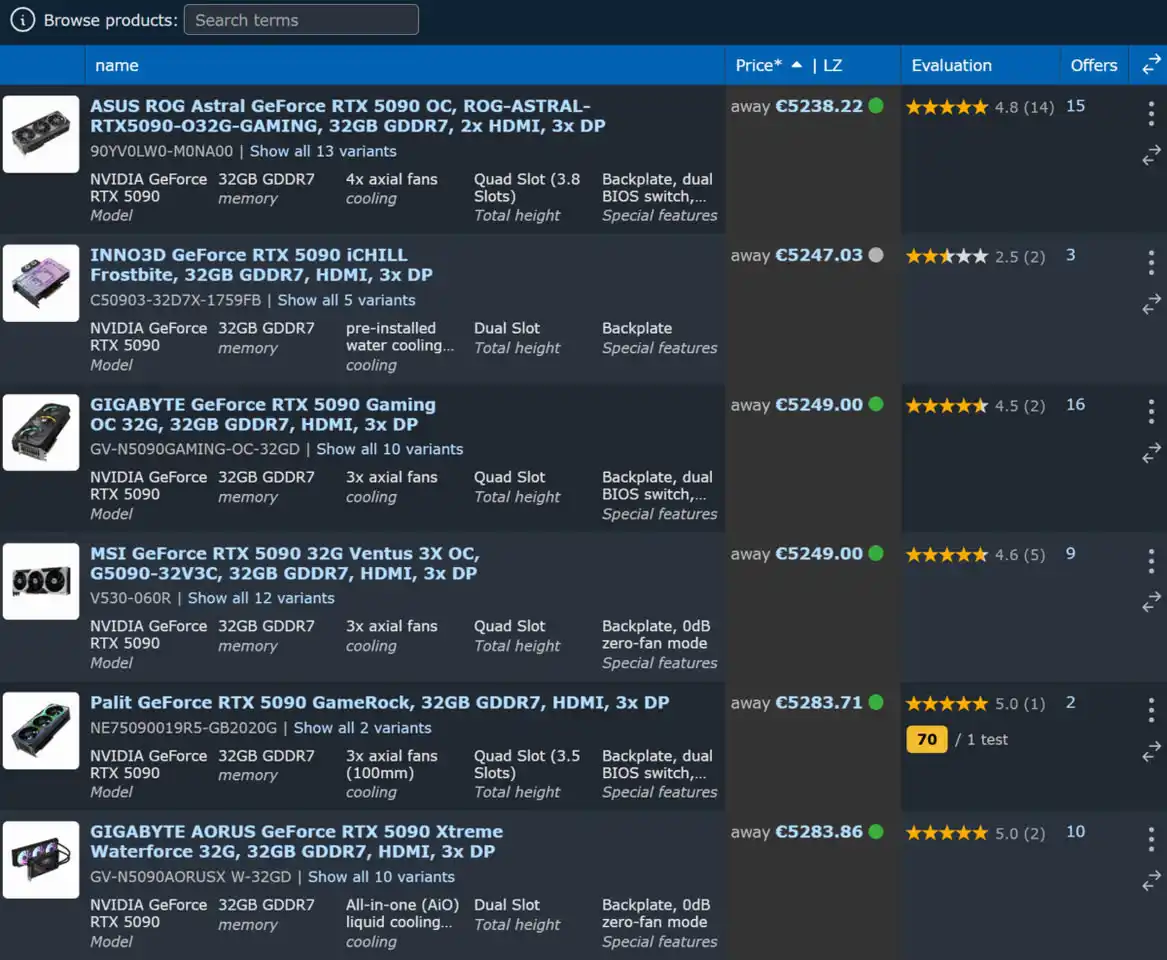Click the info icon beside Browse products
Image resolution: width=1167 pixels, height=960 pixels.
22,20
